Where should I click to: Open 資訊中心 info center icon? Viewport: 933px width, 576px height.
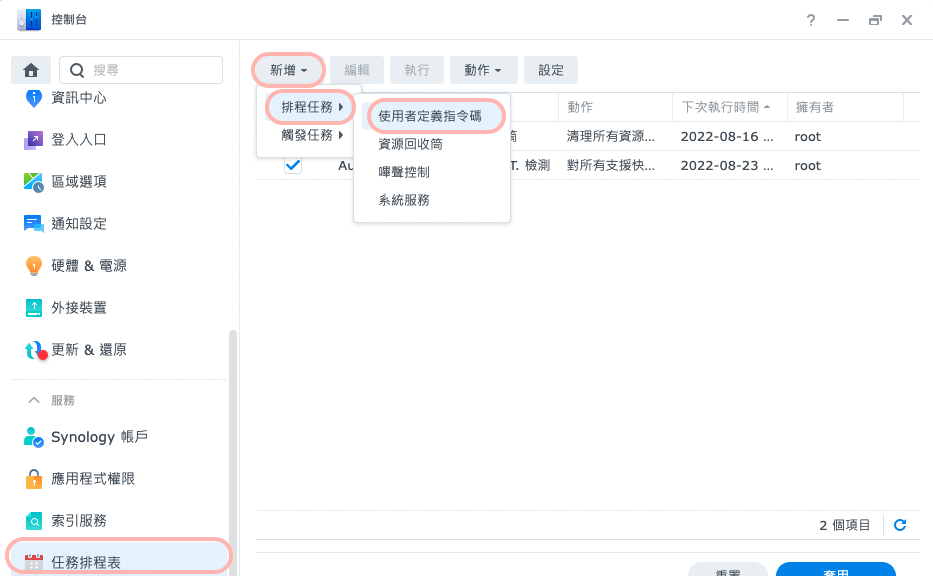coord(34,98)
